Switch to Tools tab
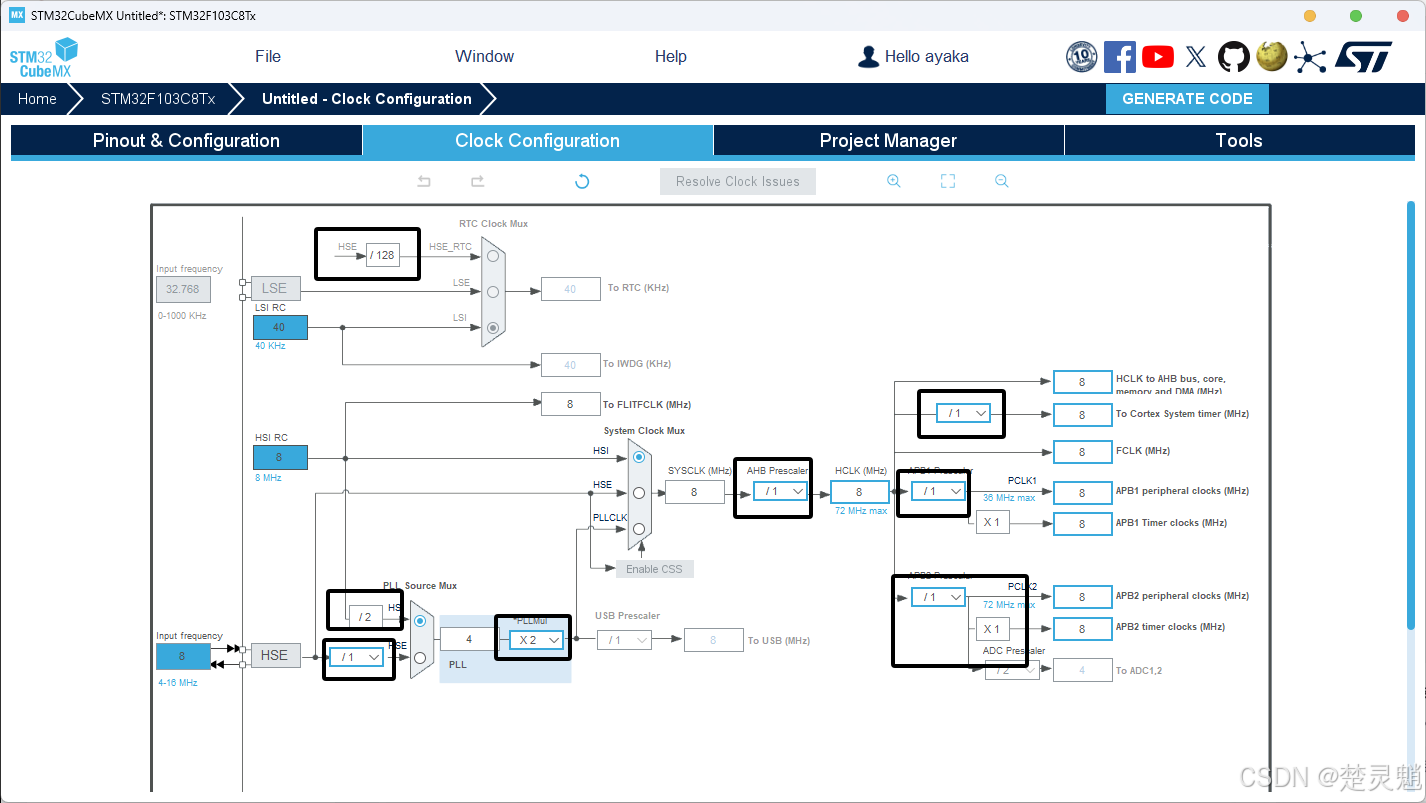The image size is (1426, 803). pos(1239,141)
